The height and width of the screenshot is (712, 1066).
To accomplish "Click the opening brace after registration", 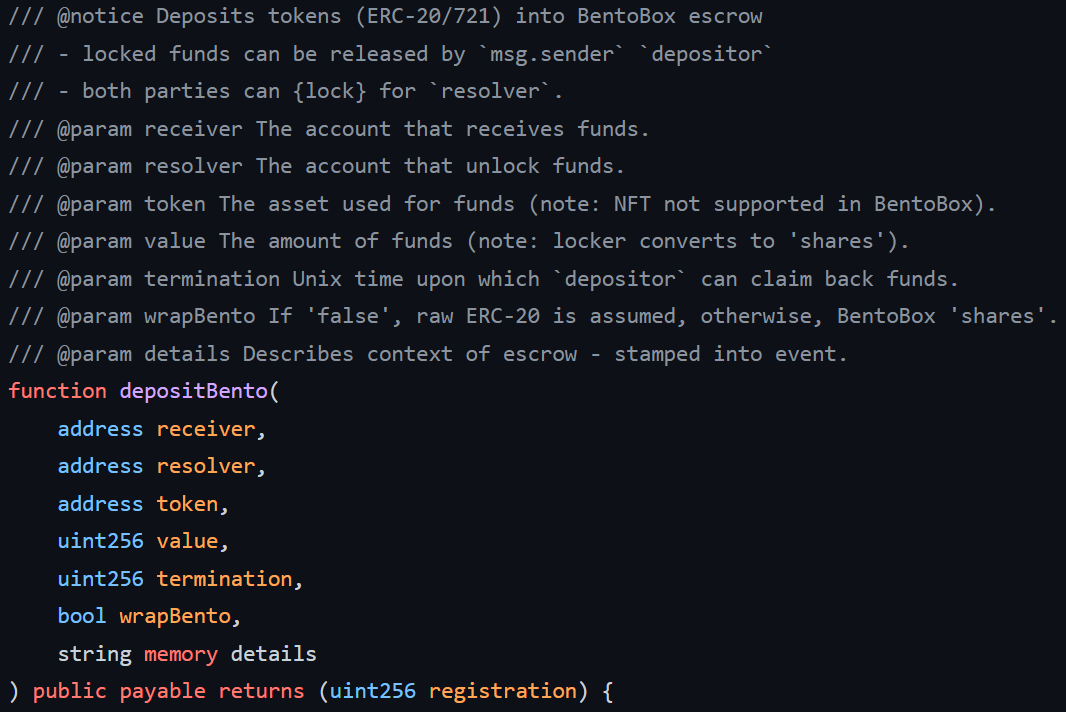I will (x=608, y=692).
